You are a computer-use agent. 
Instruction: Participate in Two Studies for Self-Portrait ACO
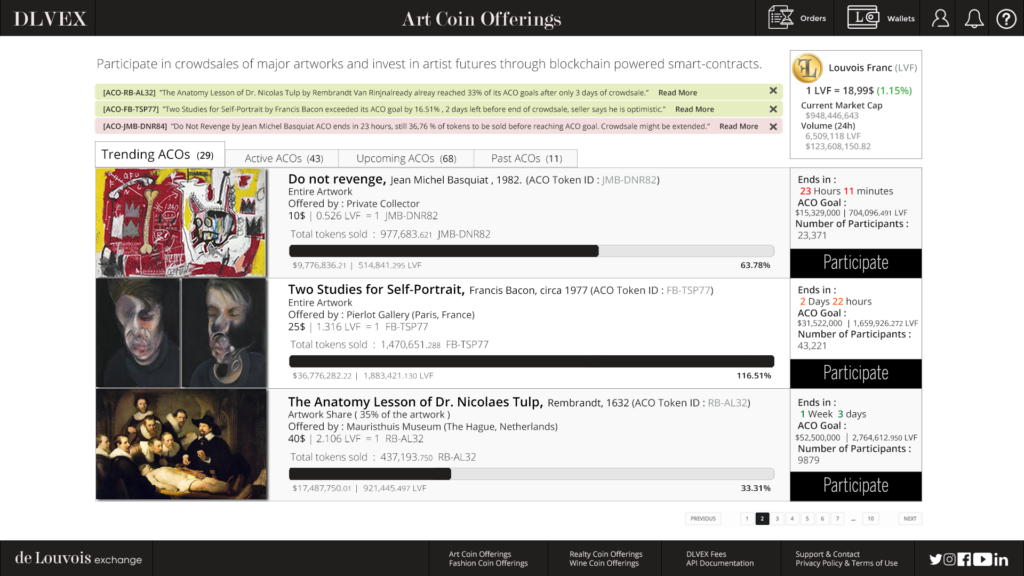coord(856,373)
